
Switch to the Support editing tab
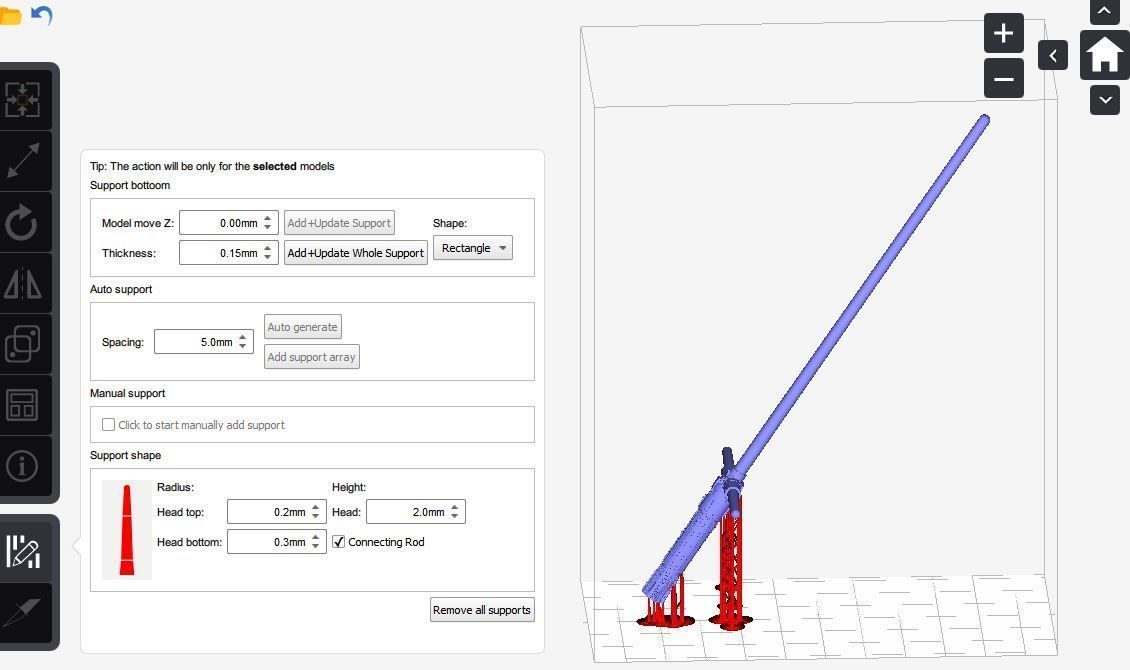[22, 551]
